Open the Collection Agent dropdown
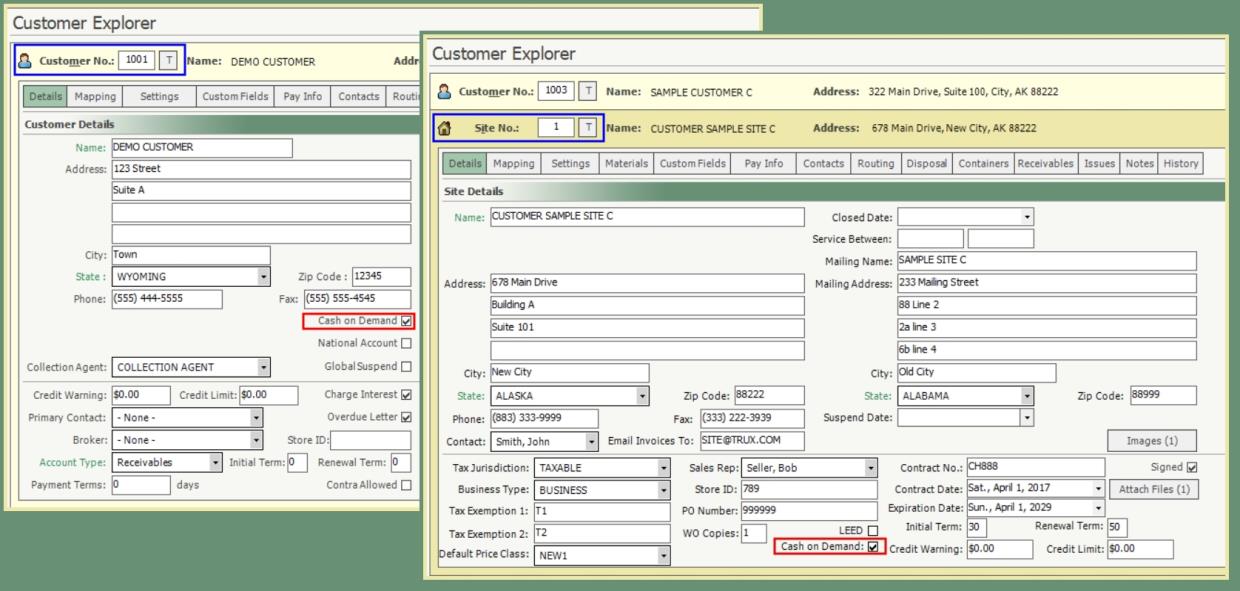Image resolution: width=1240 pixels, height=591 pixels. tap(263, 367)
